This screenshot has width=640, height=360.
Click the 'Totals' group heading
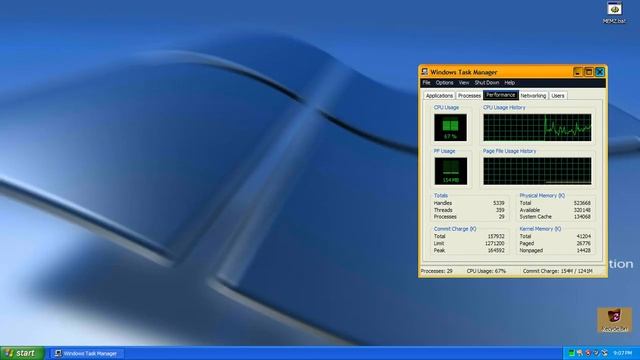[441, 196]
